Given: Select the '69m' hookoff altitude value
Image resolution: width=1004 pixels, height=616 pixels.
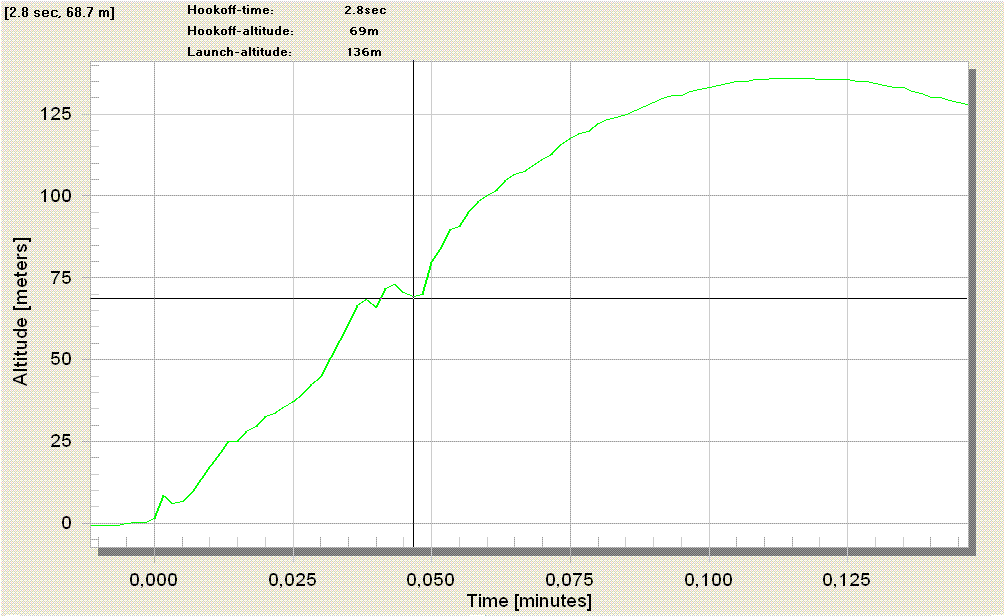Looking at the screenshot, I should point(364,31).
